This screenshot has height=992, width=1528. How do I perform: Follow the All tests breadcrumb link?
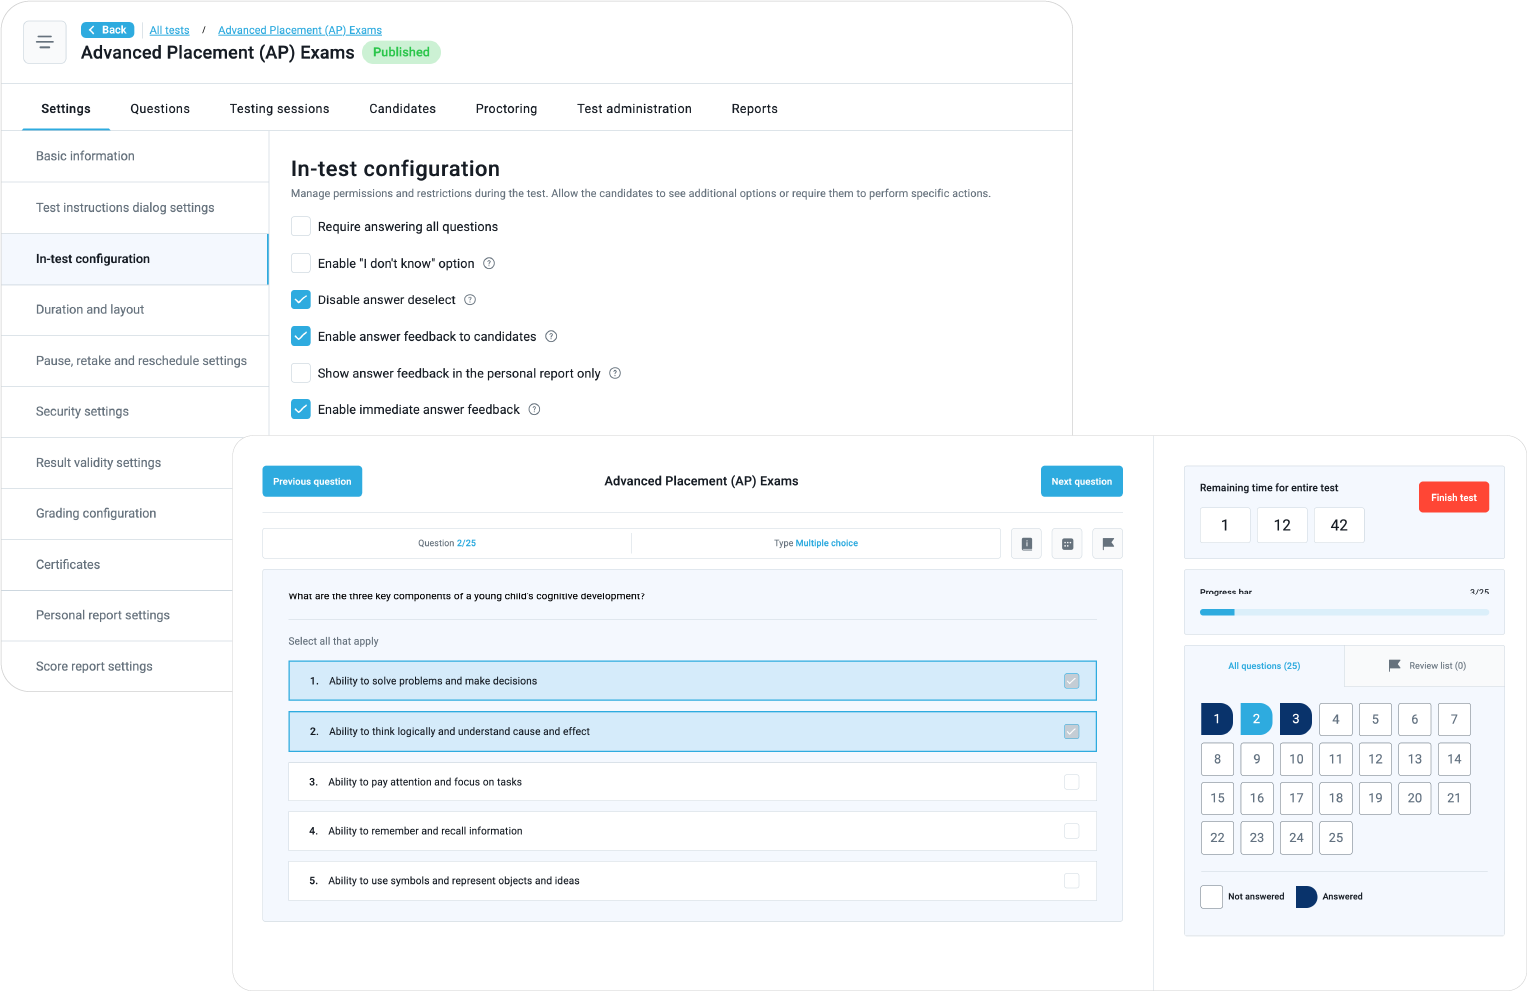coord(169,30)
